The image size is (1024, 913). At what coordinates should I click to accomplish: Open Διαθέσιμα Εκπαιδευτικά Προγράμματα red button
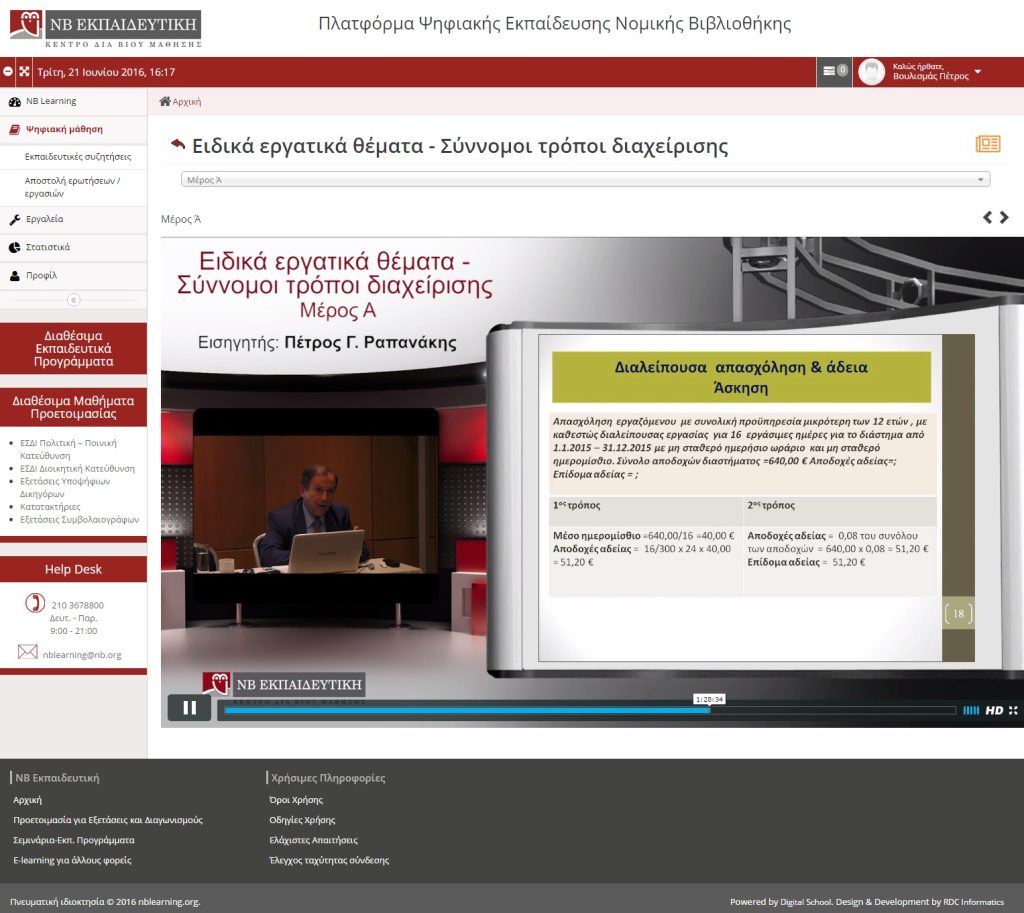(x=73, y=348)
